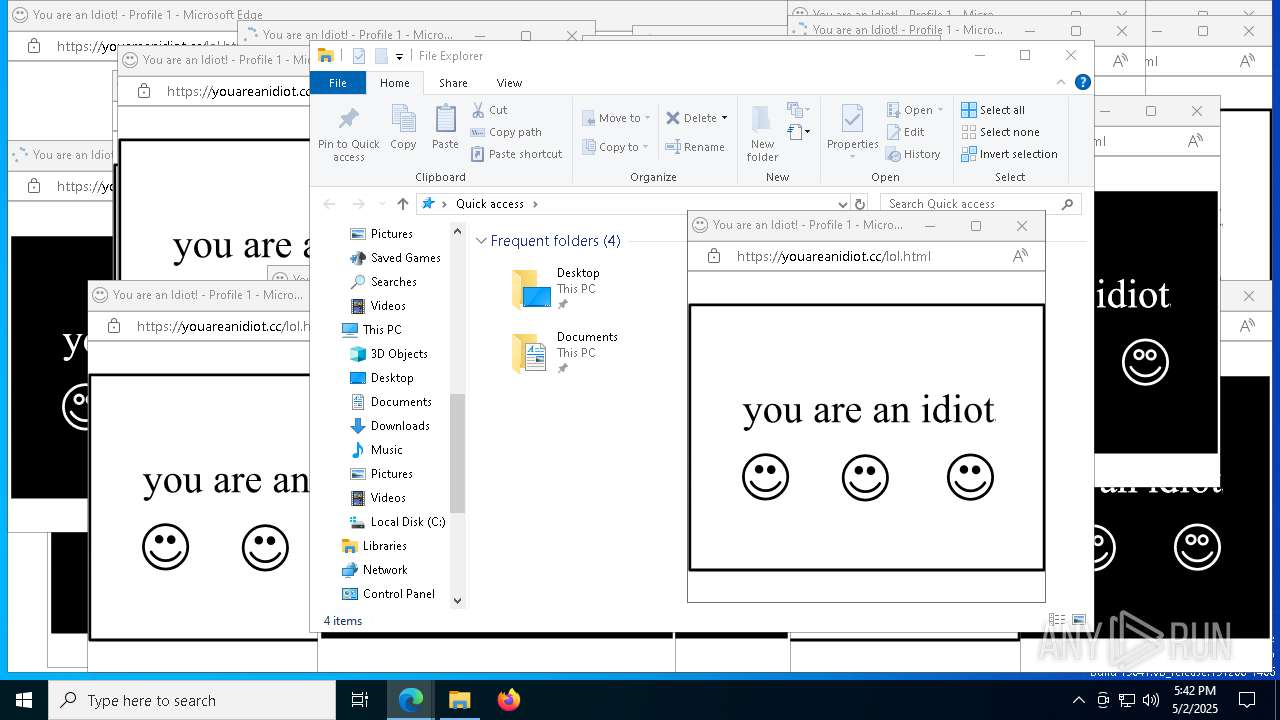Collapse Frequent folders group
This screenshot has width=1280, height=720.
pyautogui.click(x=481, y=241)
